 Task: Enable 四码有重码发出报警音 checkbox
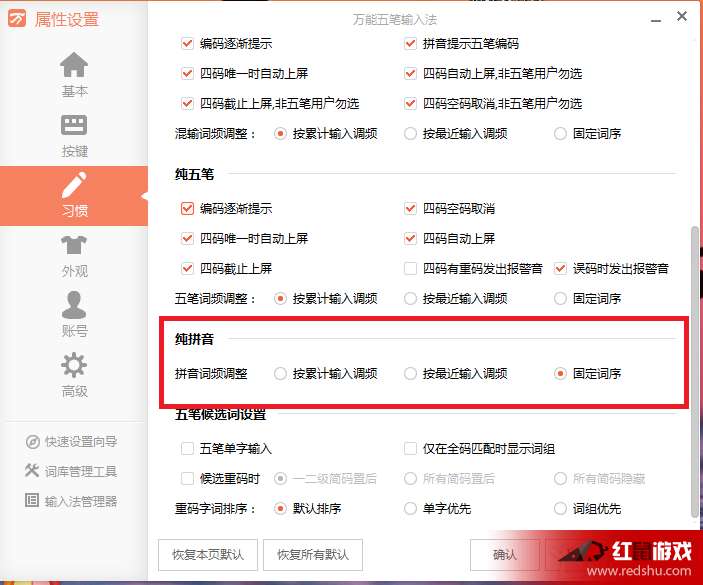tap(410, 269)
